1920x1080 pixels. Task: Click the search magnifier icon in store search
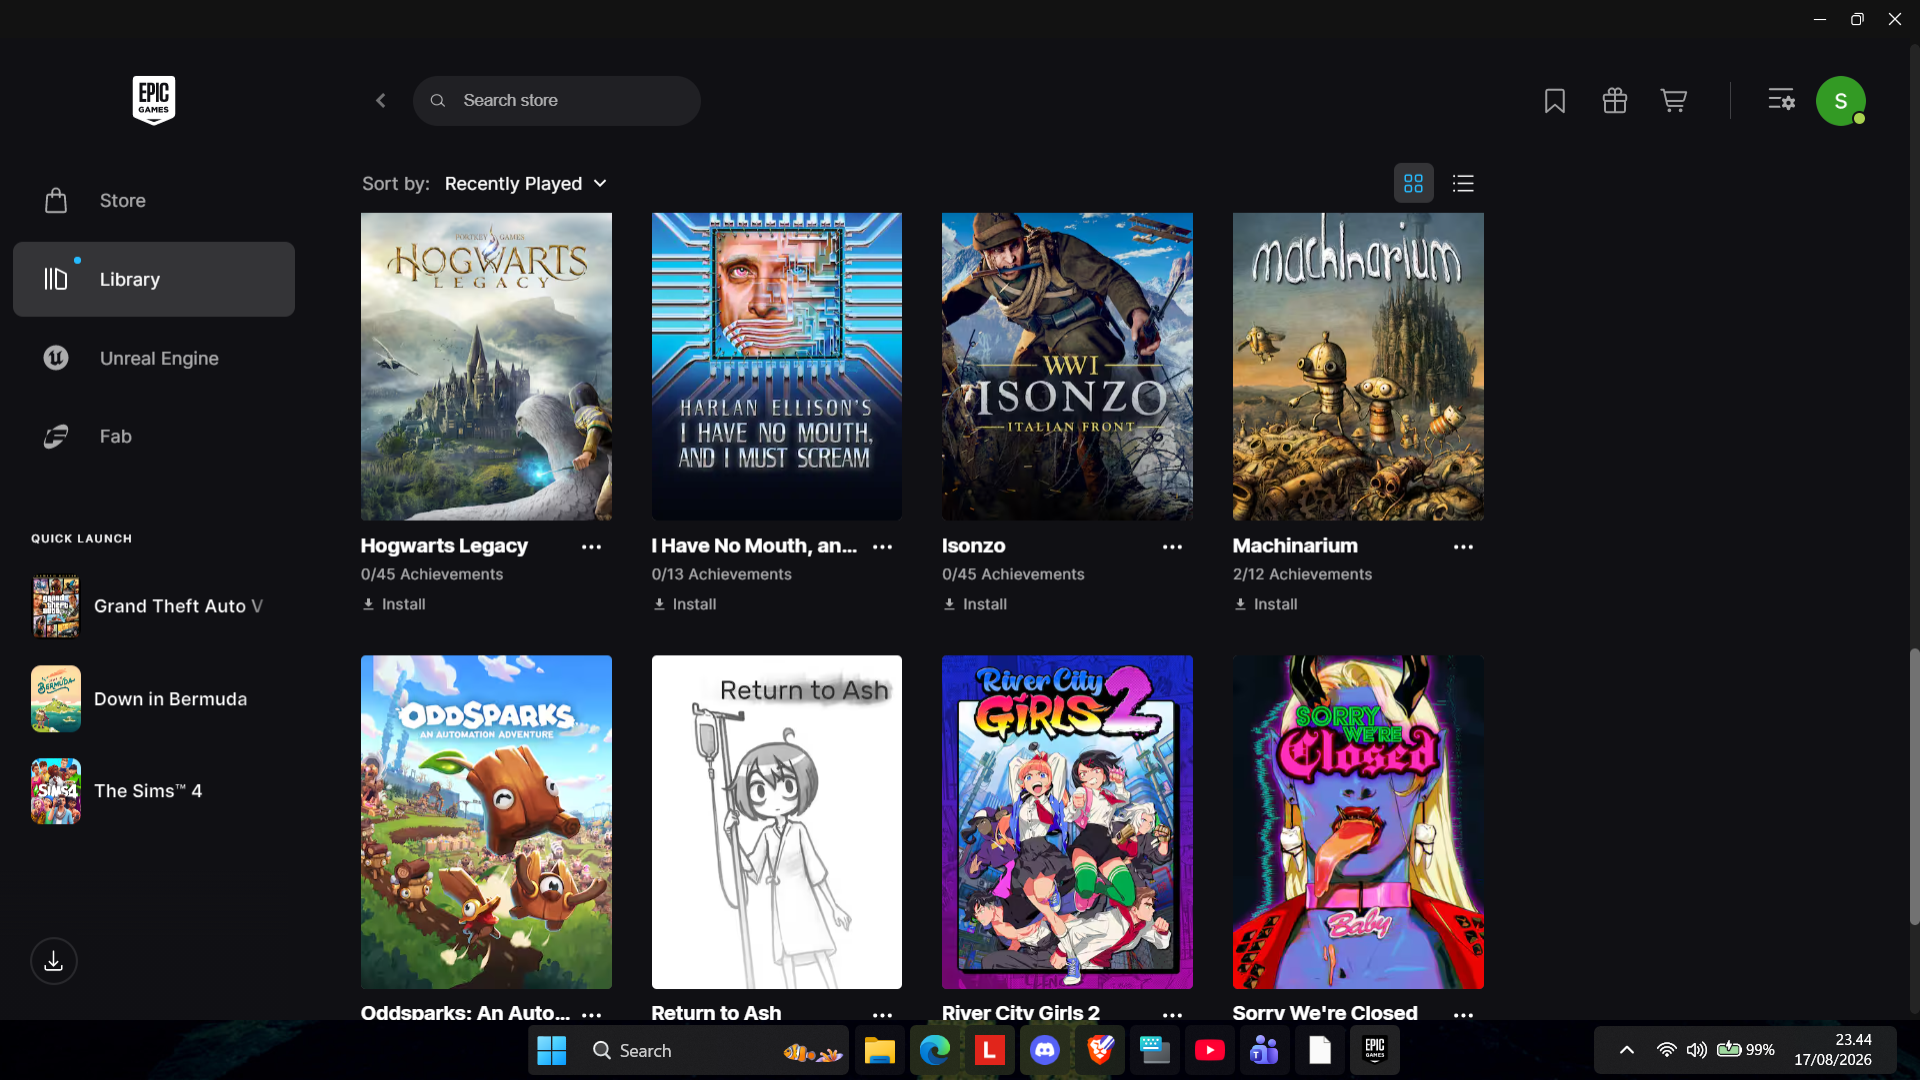point(438,101)
